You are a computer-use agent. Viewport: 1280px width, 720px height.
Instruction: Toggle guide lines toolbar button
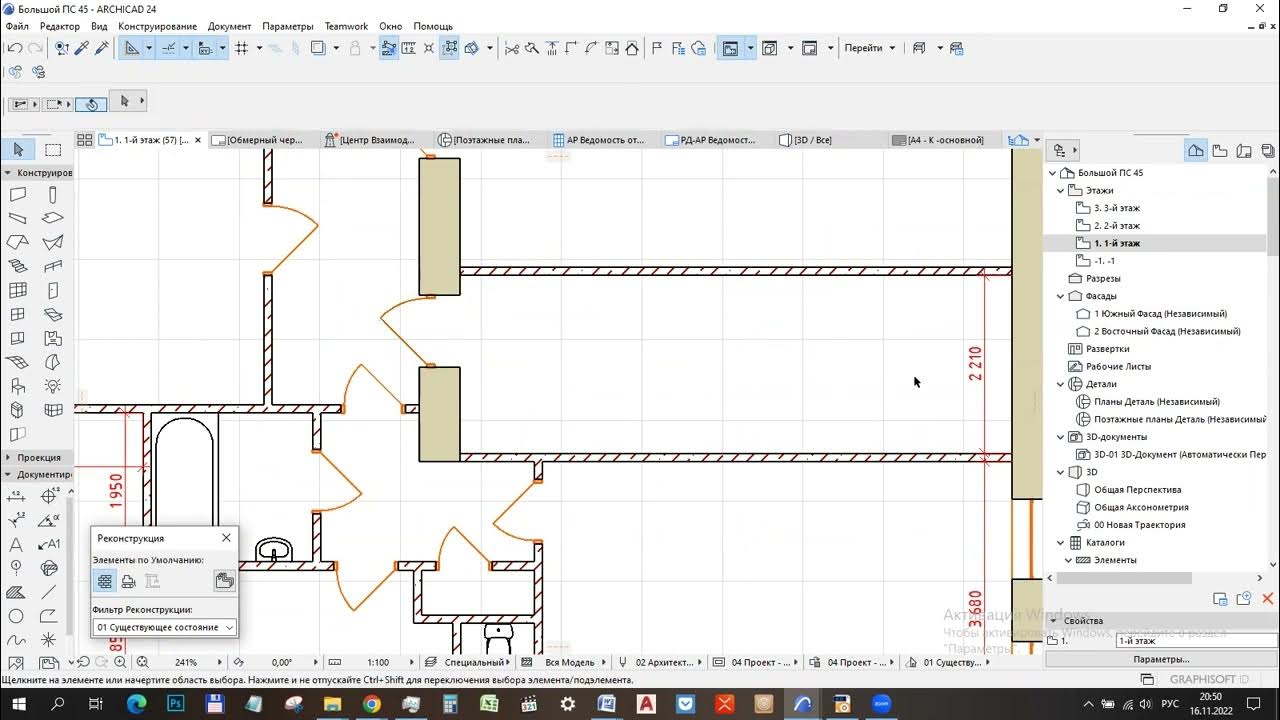[x=132, y=48]
